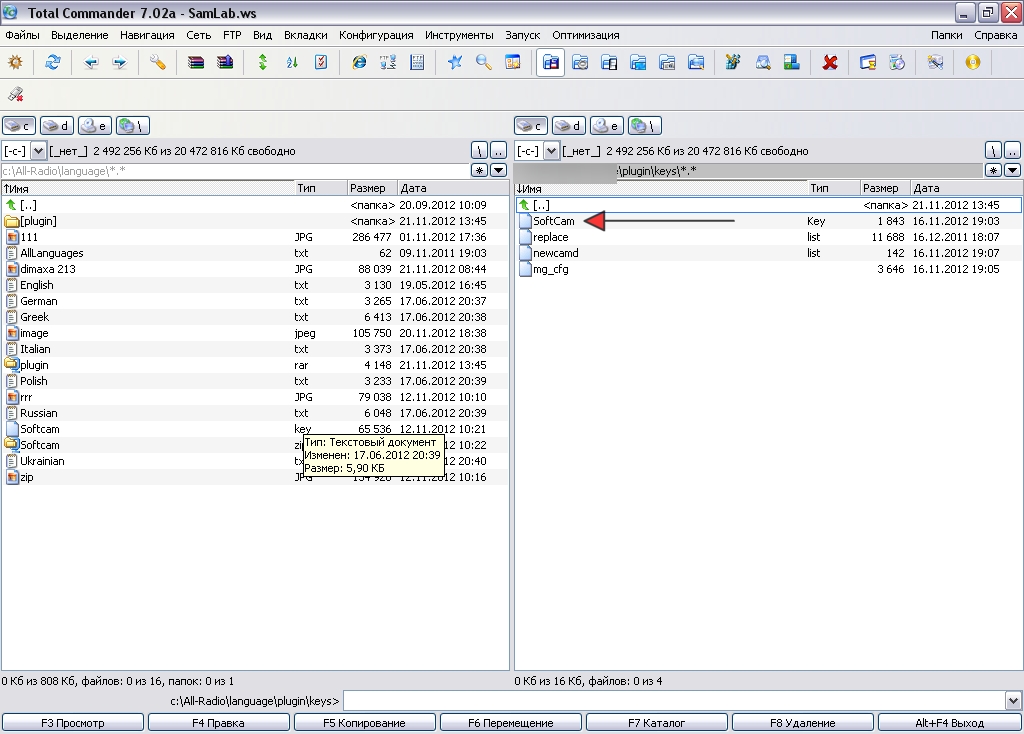Go to root directory in left panel
This screenshot has height=734, width=1024.
(x=479, y=151)
